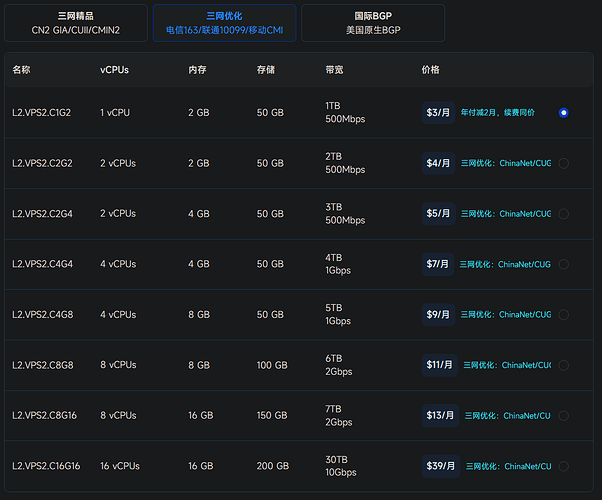Viewport: 602px width, 500px height.
Task: Pick the L2.VPS2.C16G16 plan radio button
Action: 564,466
